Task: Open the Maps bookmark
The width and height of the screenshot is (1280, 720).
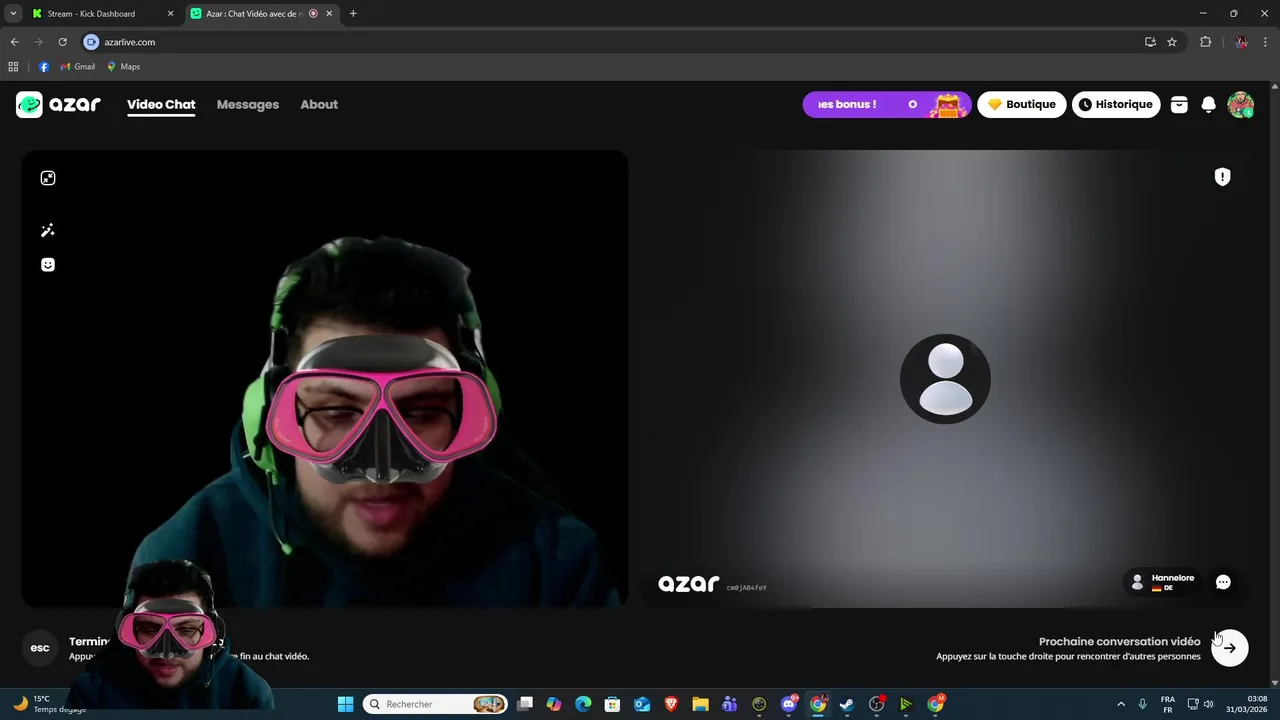Action: 124,67
